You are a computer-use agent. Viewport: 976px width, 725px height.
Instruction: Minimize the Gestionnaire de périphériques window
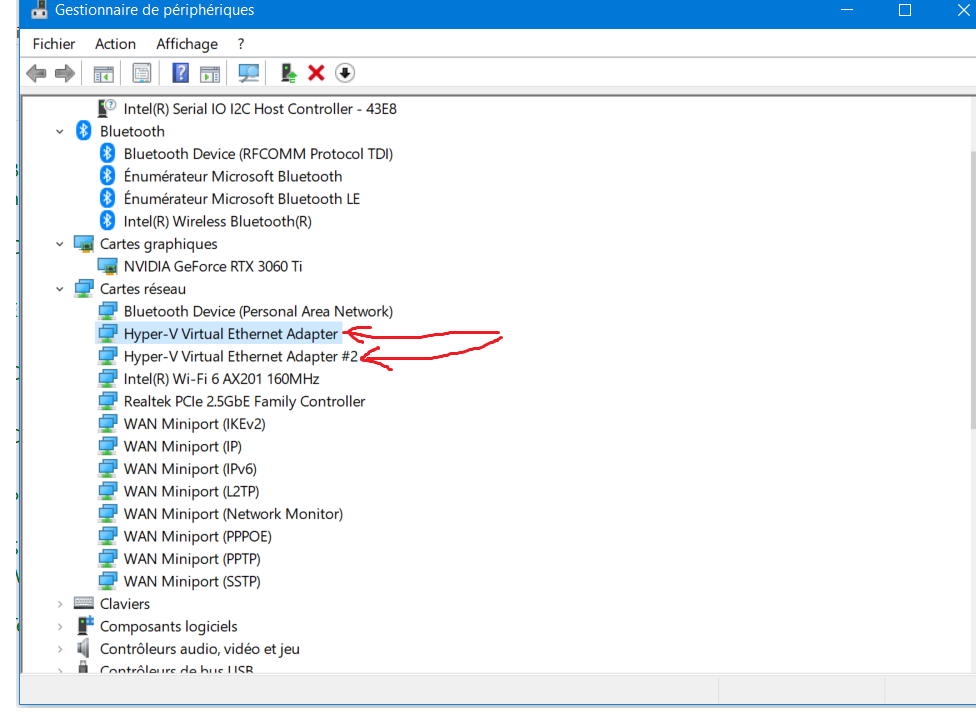(847, 10)
